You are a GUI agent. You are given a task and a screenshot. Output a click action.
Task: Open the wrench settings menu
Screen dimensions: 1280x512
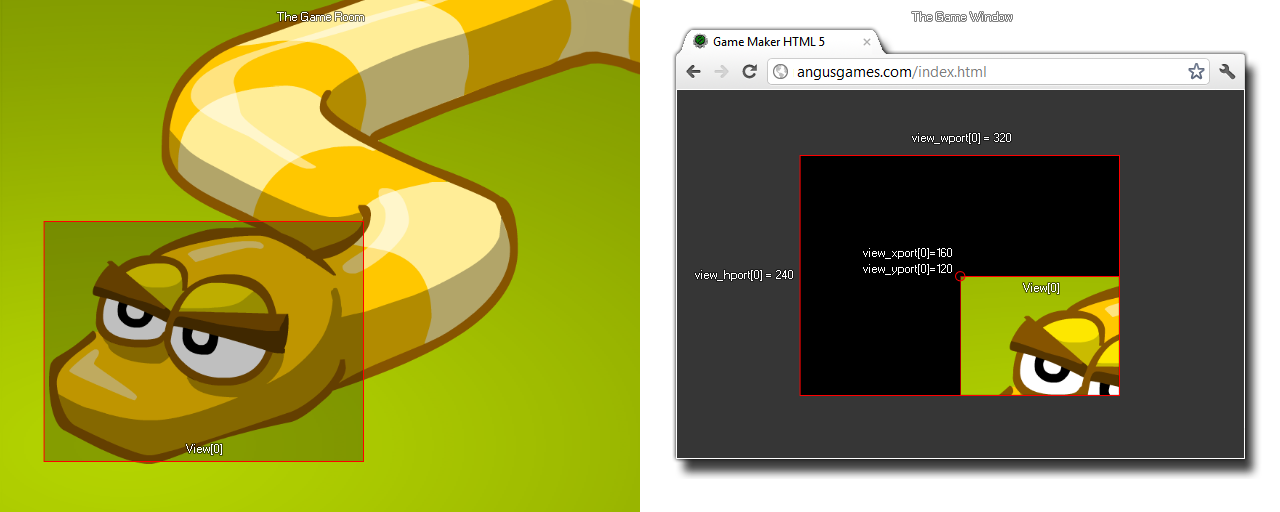(1227, 72)
